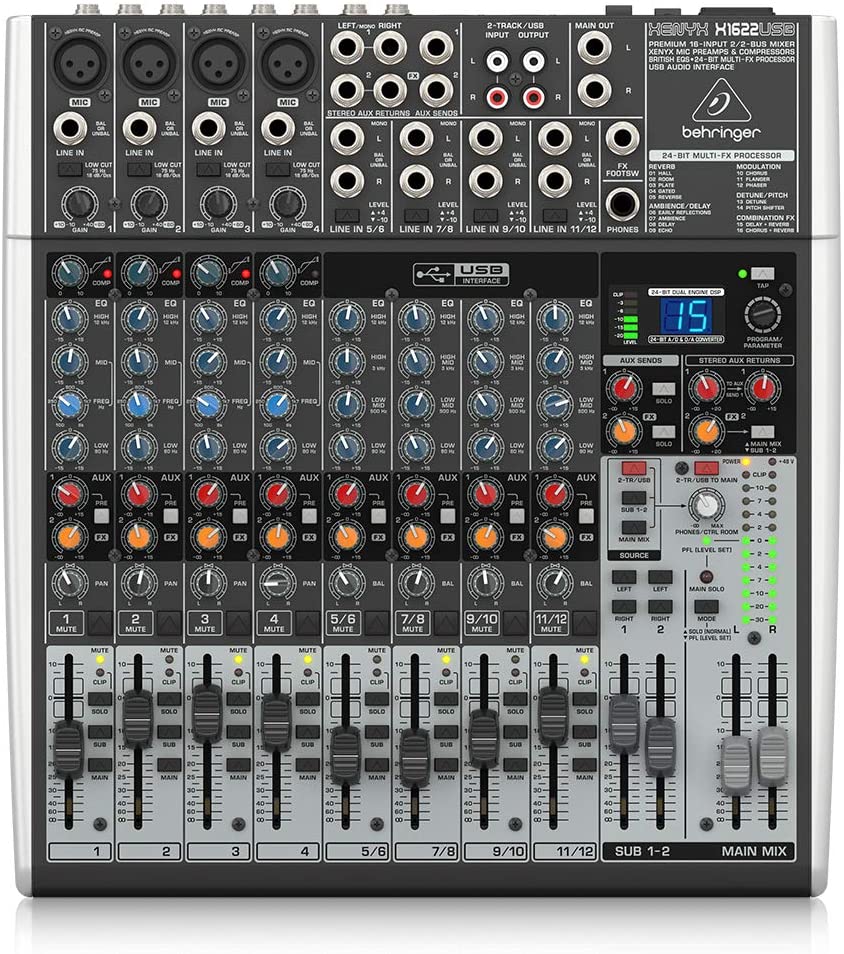Click the PHONES/CTRL ROOM knob
This screenshot has height=954, width=844.
point(707,505)
